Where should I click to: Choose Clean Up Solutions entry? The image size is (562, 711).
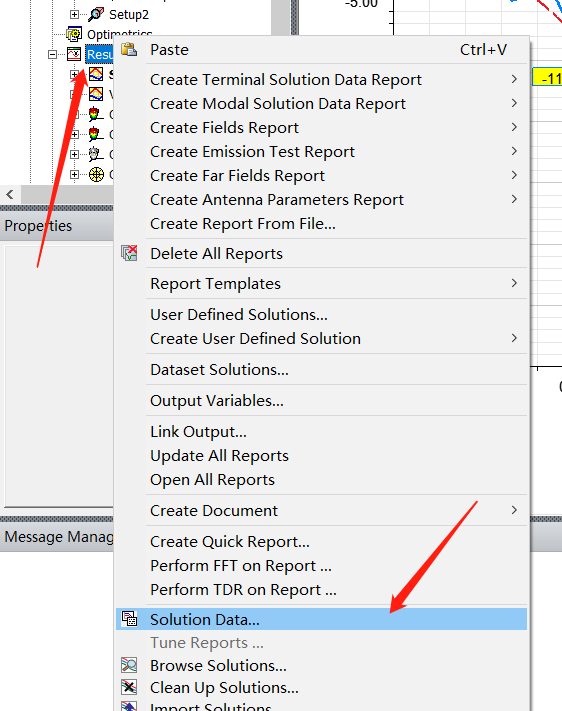coord(322,687)
